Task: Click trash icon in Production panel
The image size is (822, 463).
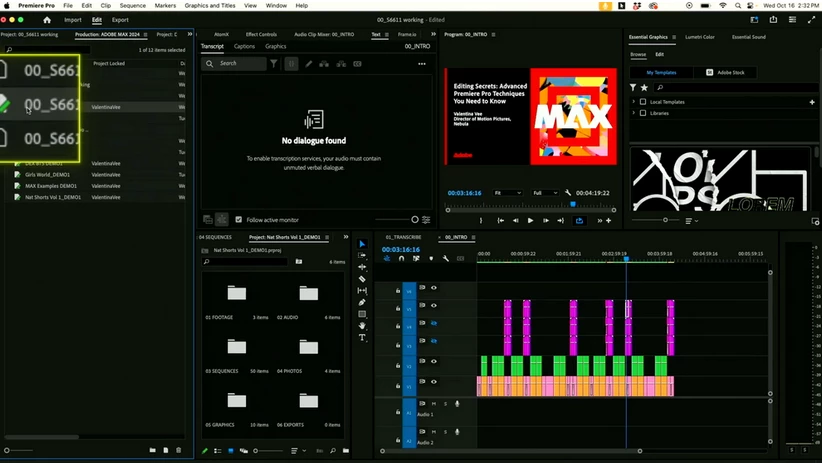Action: click(179, 450)
